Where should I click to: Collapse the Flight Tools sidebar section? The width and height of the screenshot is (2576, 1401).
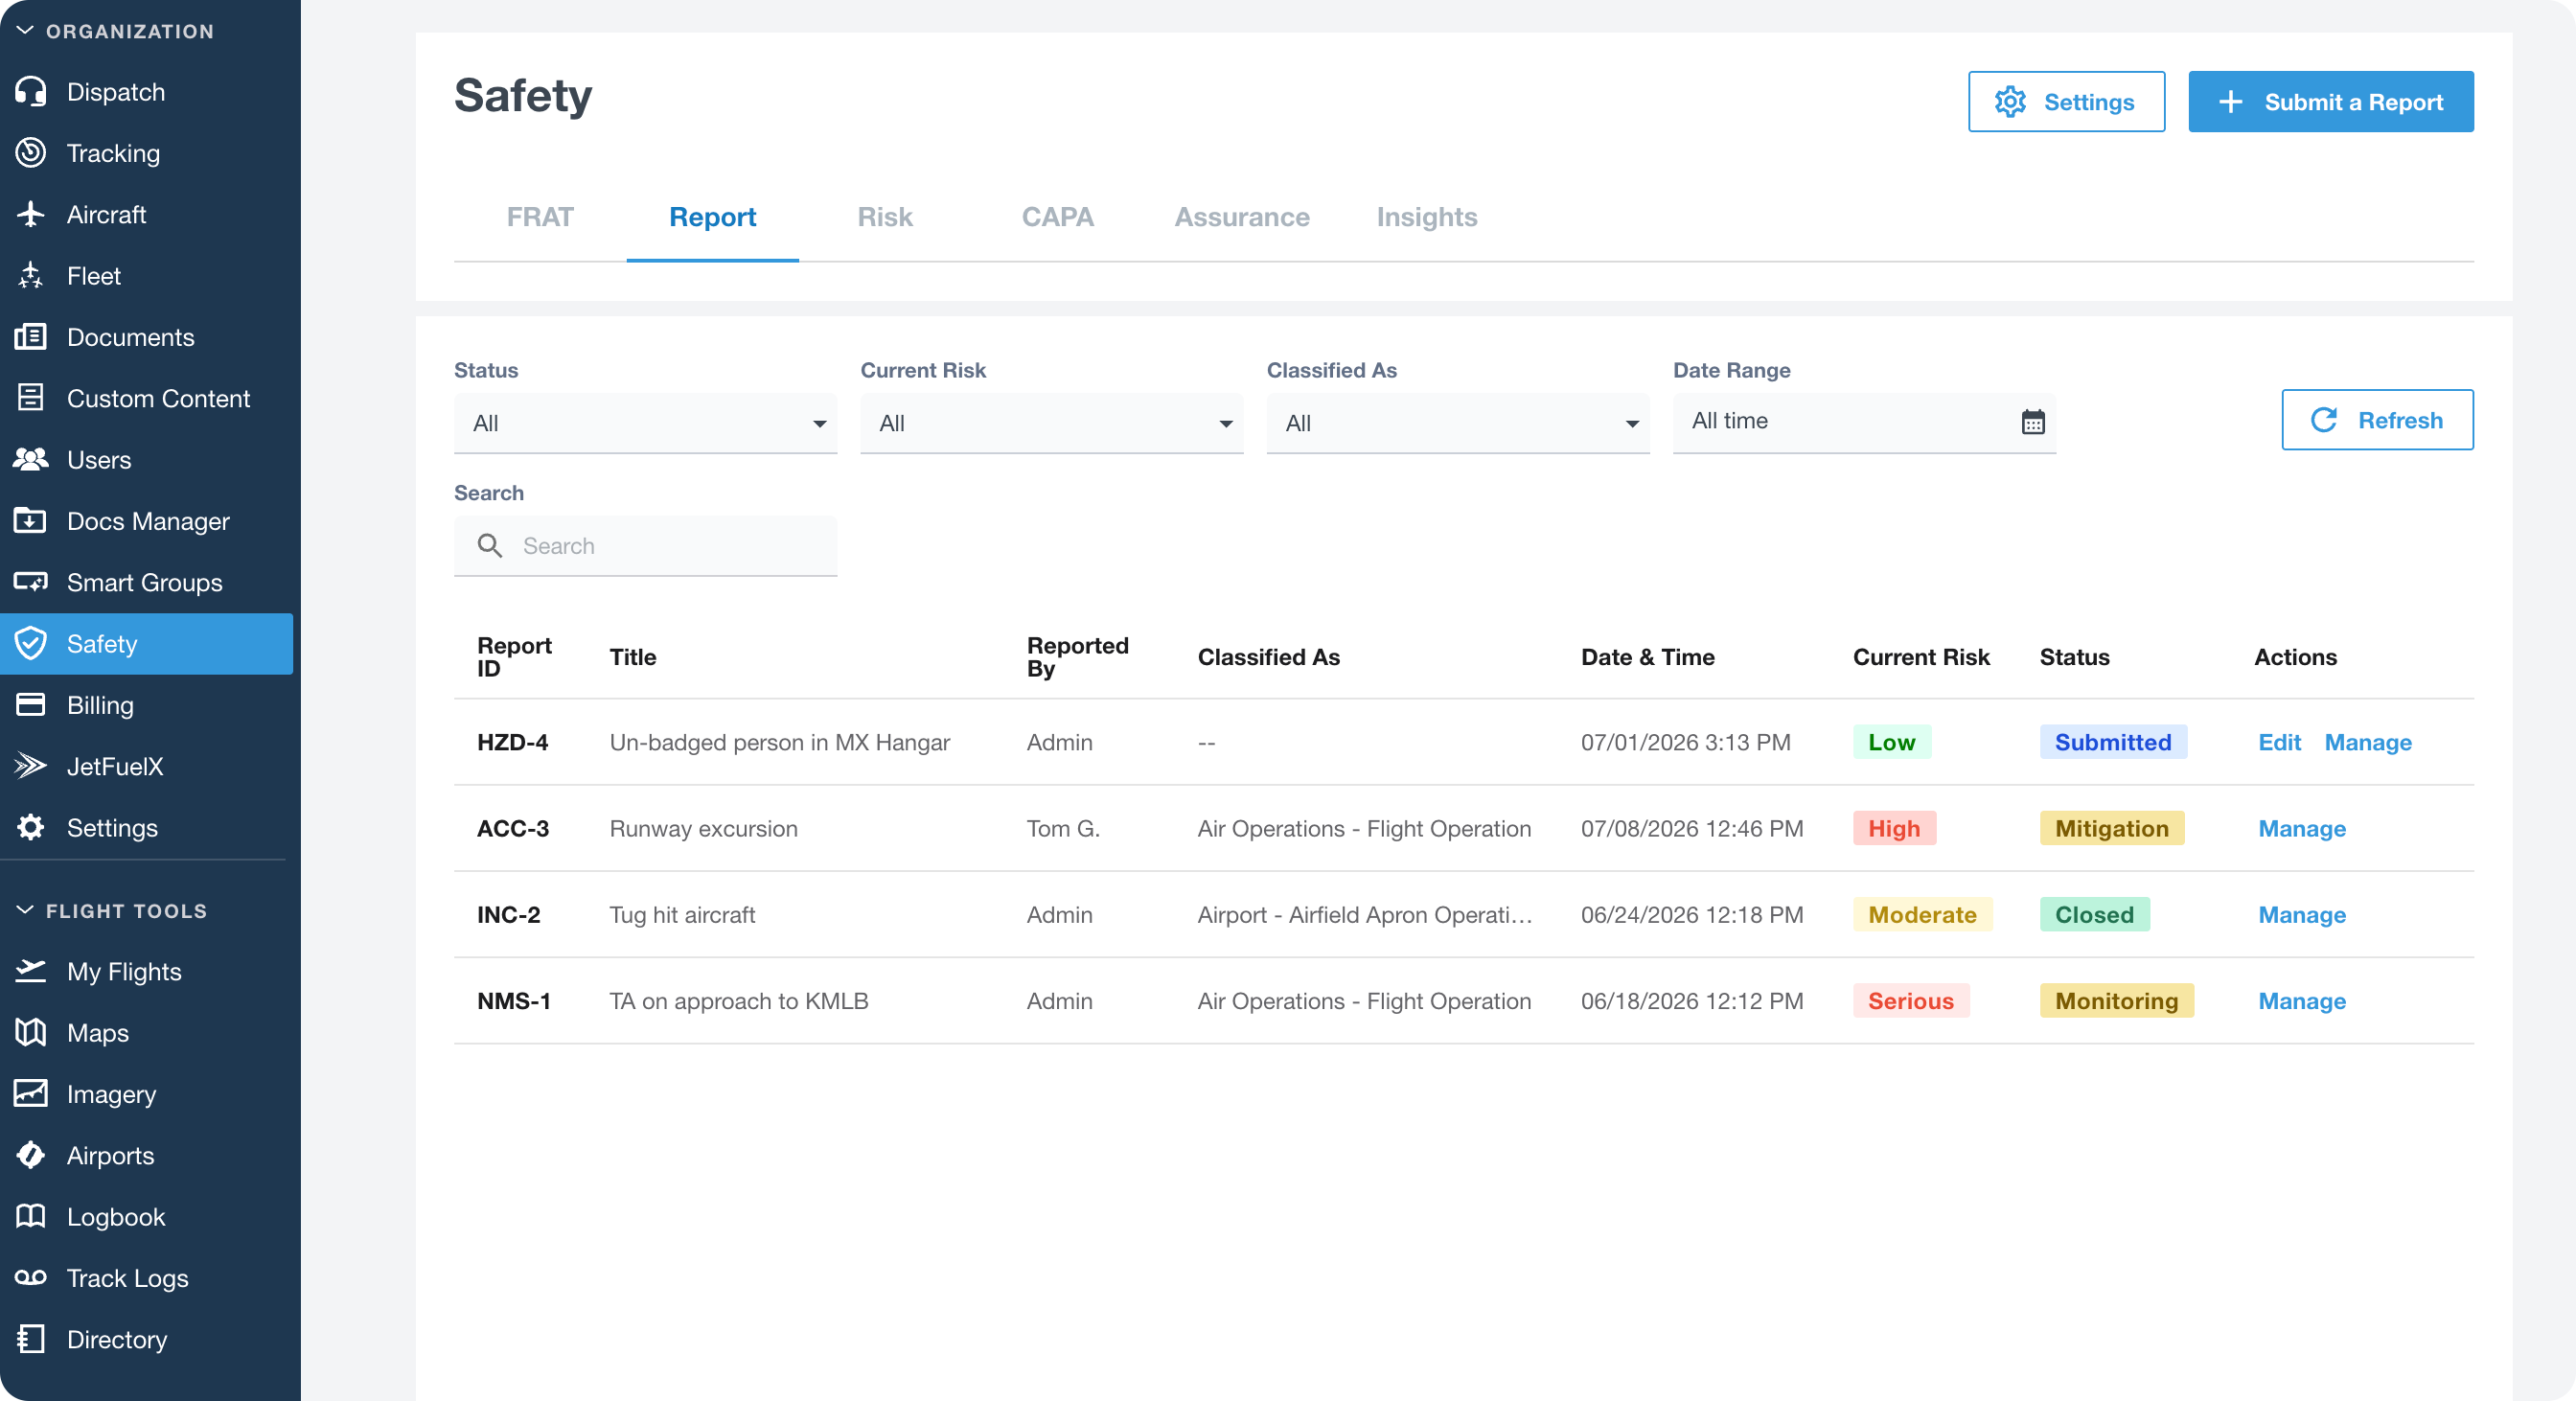click(x=112, y=911)
